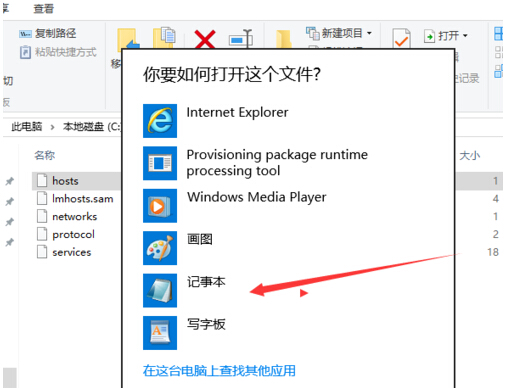Click the move-to folder icon in ribbon
The width and height of the screenshot is (520, 388).
click(128, 38)
